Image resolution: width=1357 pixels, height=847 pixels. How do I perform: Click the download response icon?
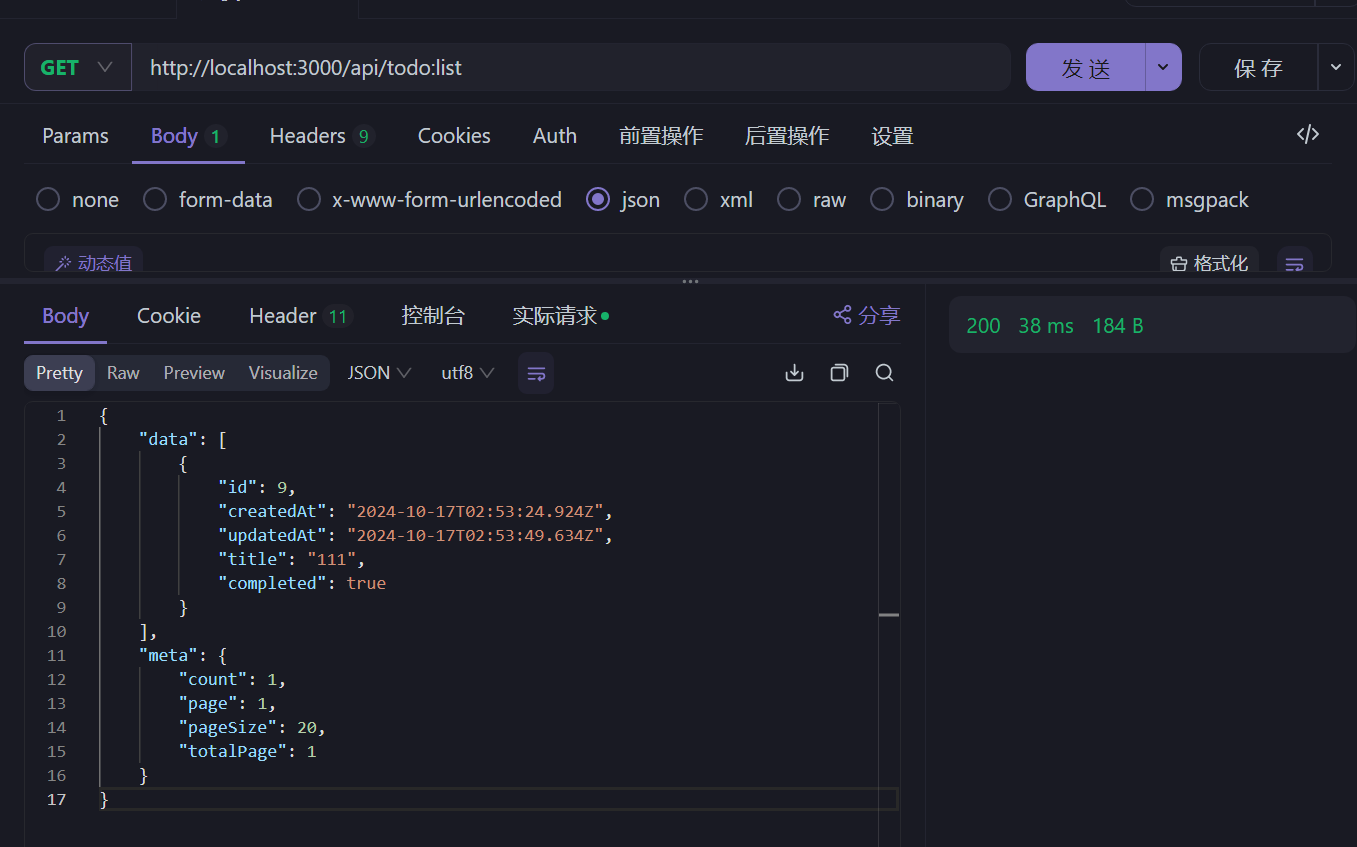[795, 373]
